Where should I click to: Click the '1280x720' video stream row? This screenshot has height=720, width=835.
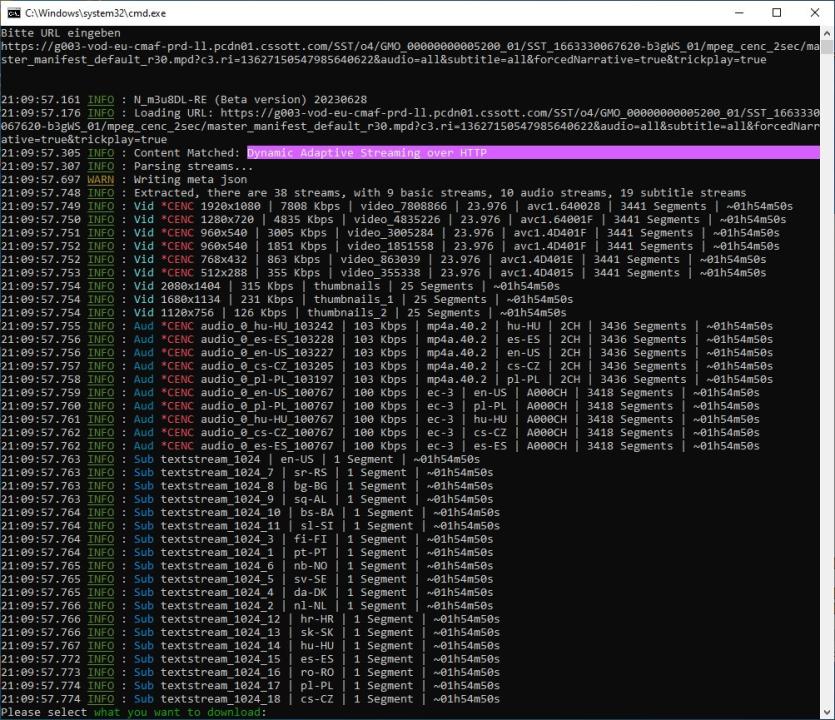[394, 219]
